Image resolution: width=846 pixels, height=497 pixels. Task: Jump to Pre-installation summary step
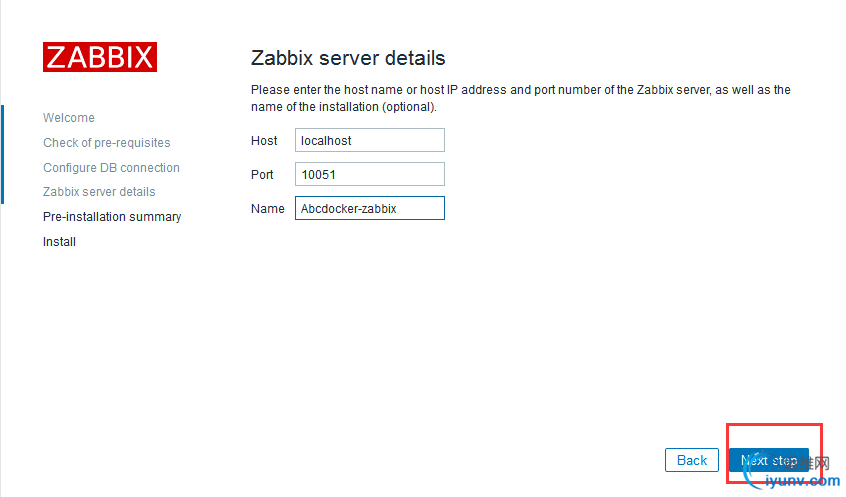click(112, 217)
